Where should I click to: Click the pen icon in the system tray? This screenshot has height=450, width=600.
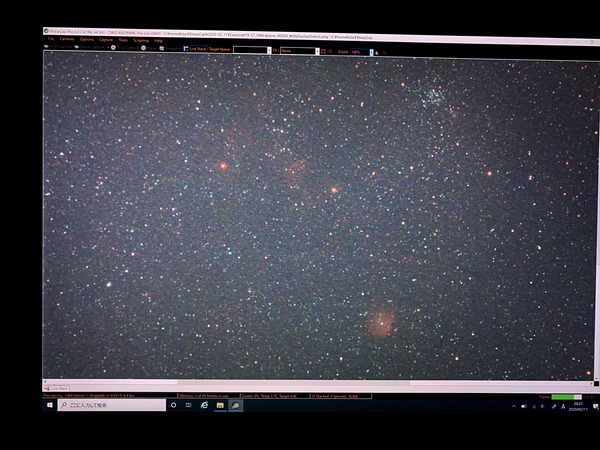click(553, 406)
